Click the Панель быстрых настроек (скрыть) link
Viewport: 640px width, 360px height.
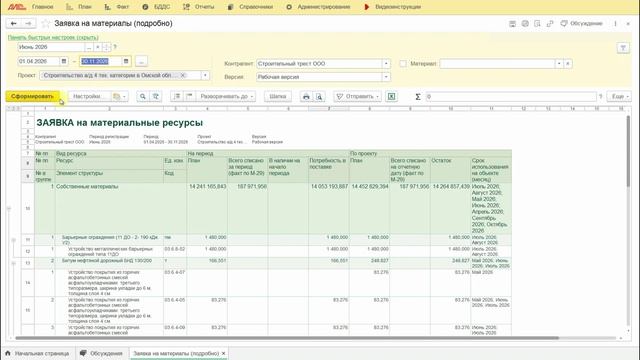(x=53, y=38)
